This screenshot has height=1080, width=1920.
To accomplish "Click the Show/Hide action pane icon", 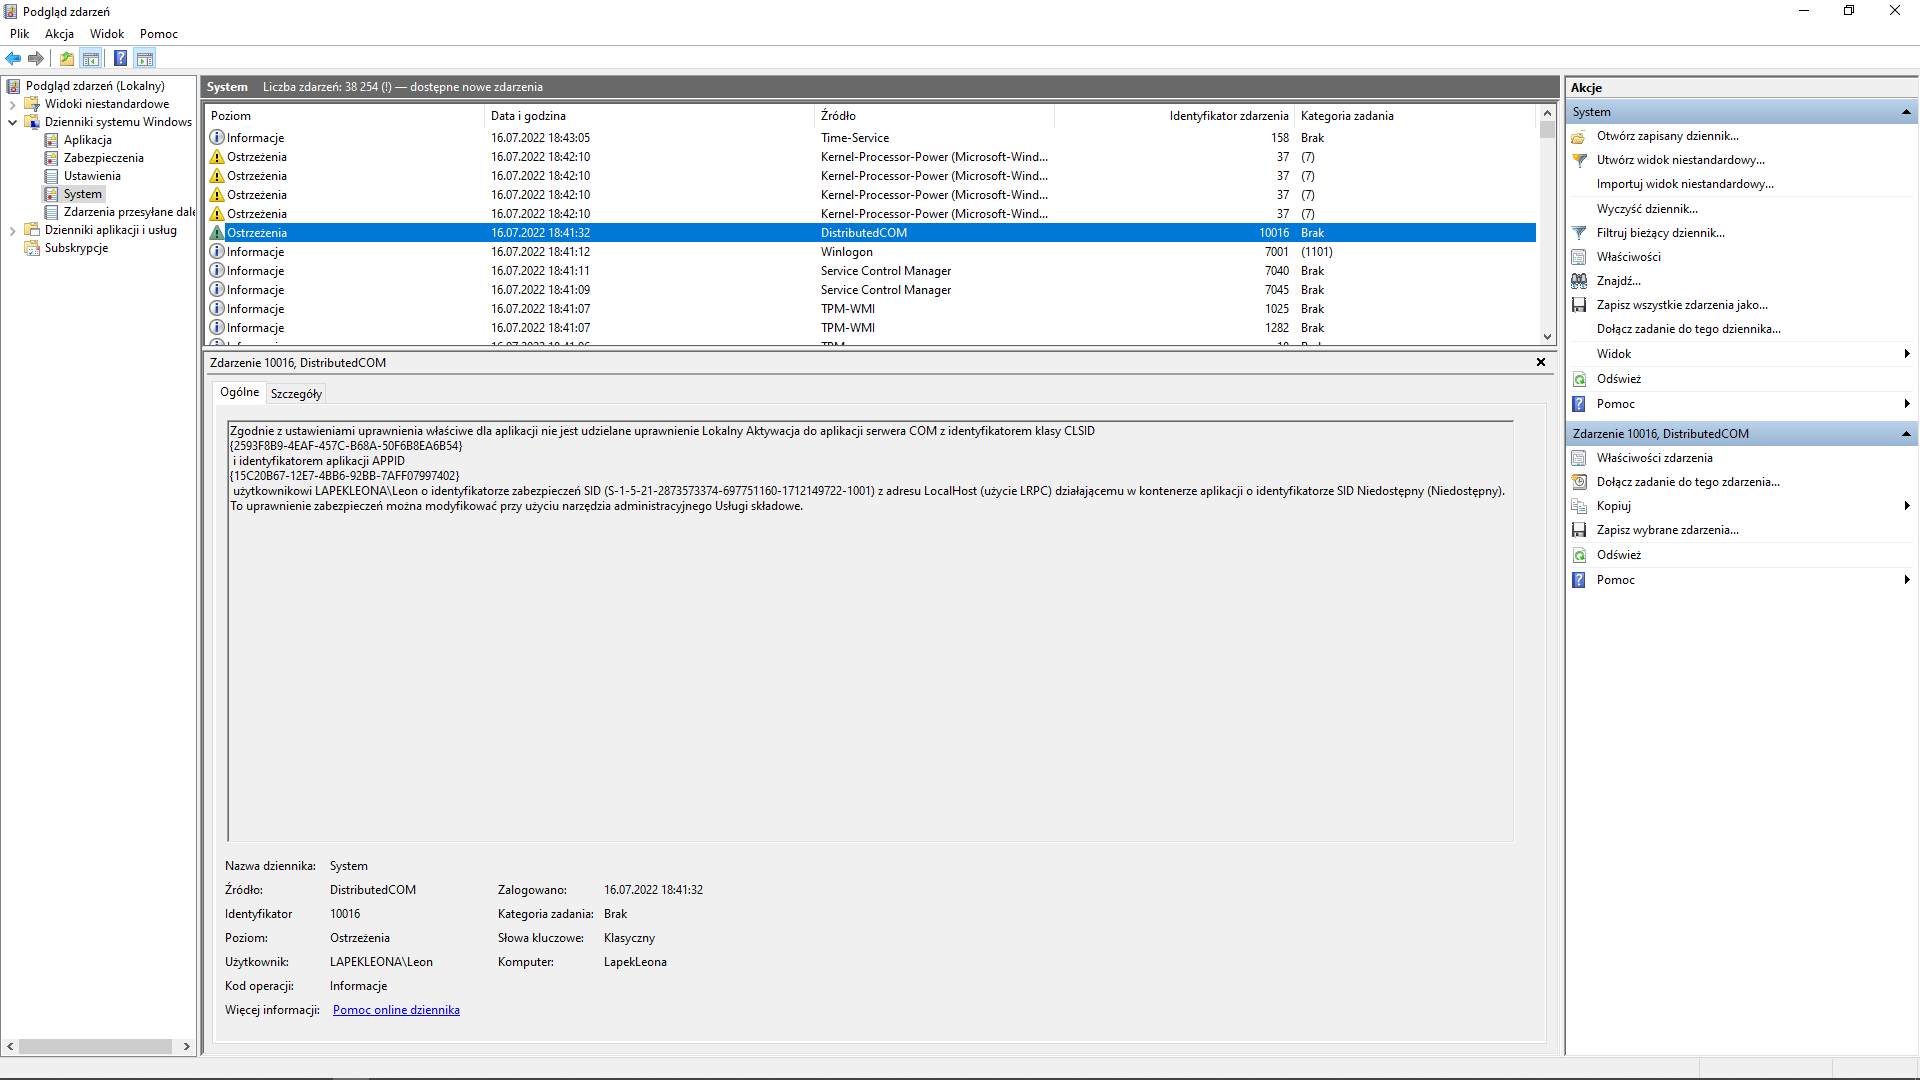I will click(x=145, y=58).
